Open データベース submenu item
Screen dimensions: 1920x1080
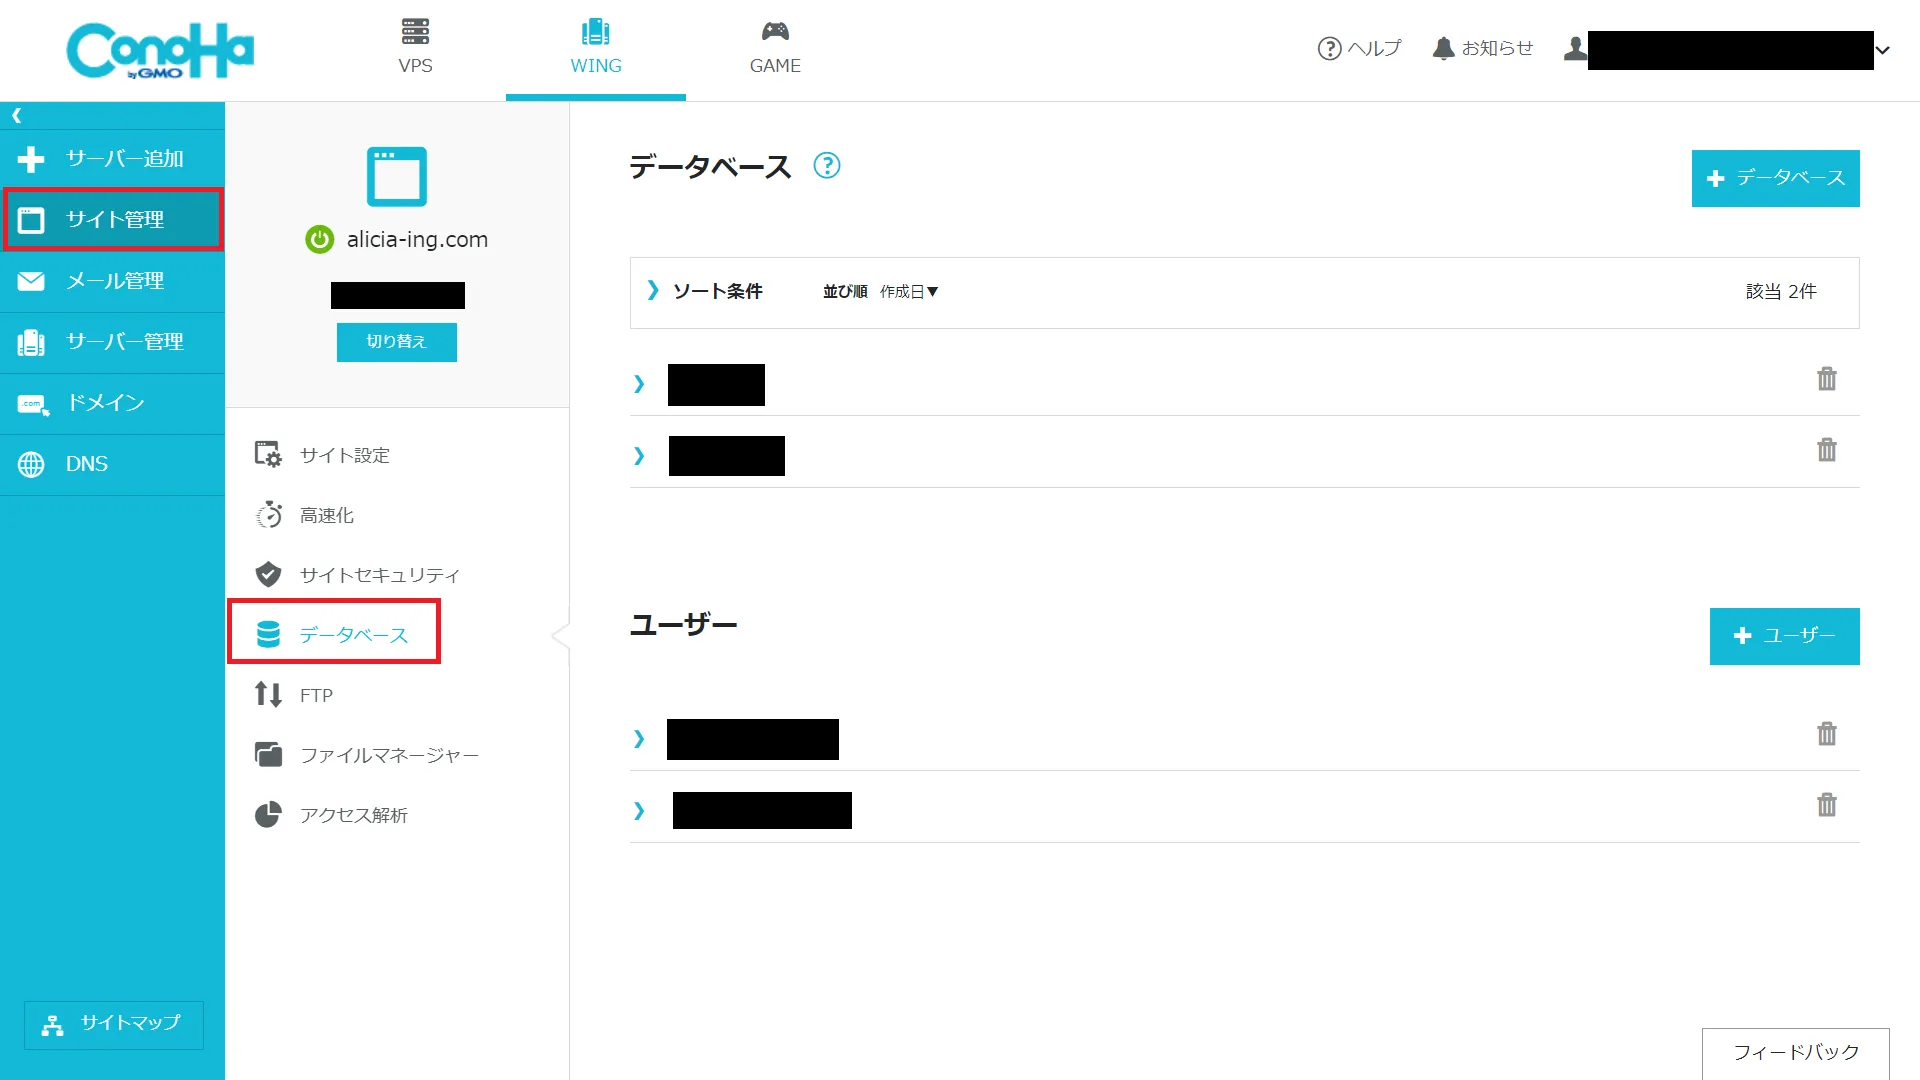(334, 635)
